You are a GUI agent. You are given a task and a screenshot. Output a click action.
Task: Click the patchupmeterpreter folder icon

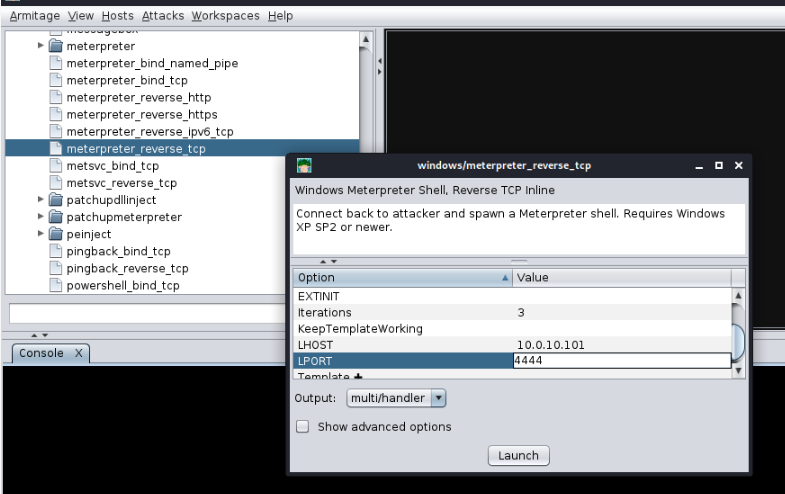[x=57, y=217]
